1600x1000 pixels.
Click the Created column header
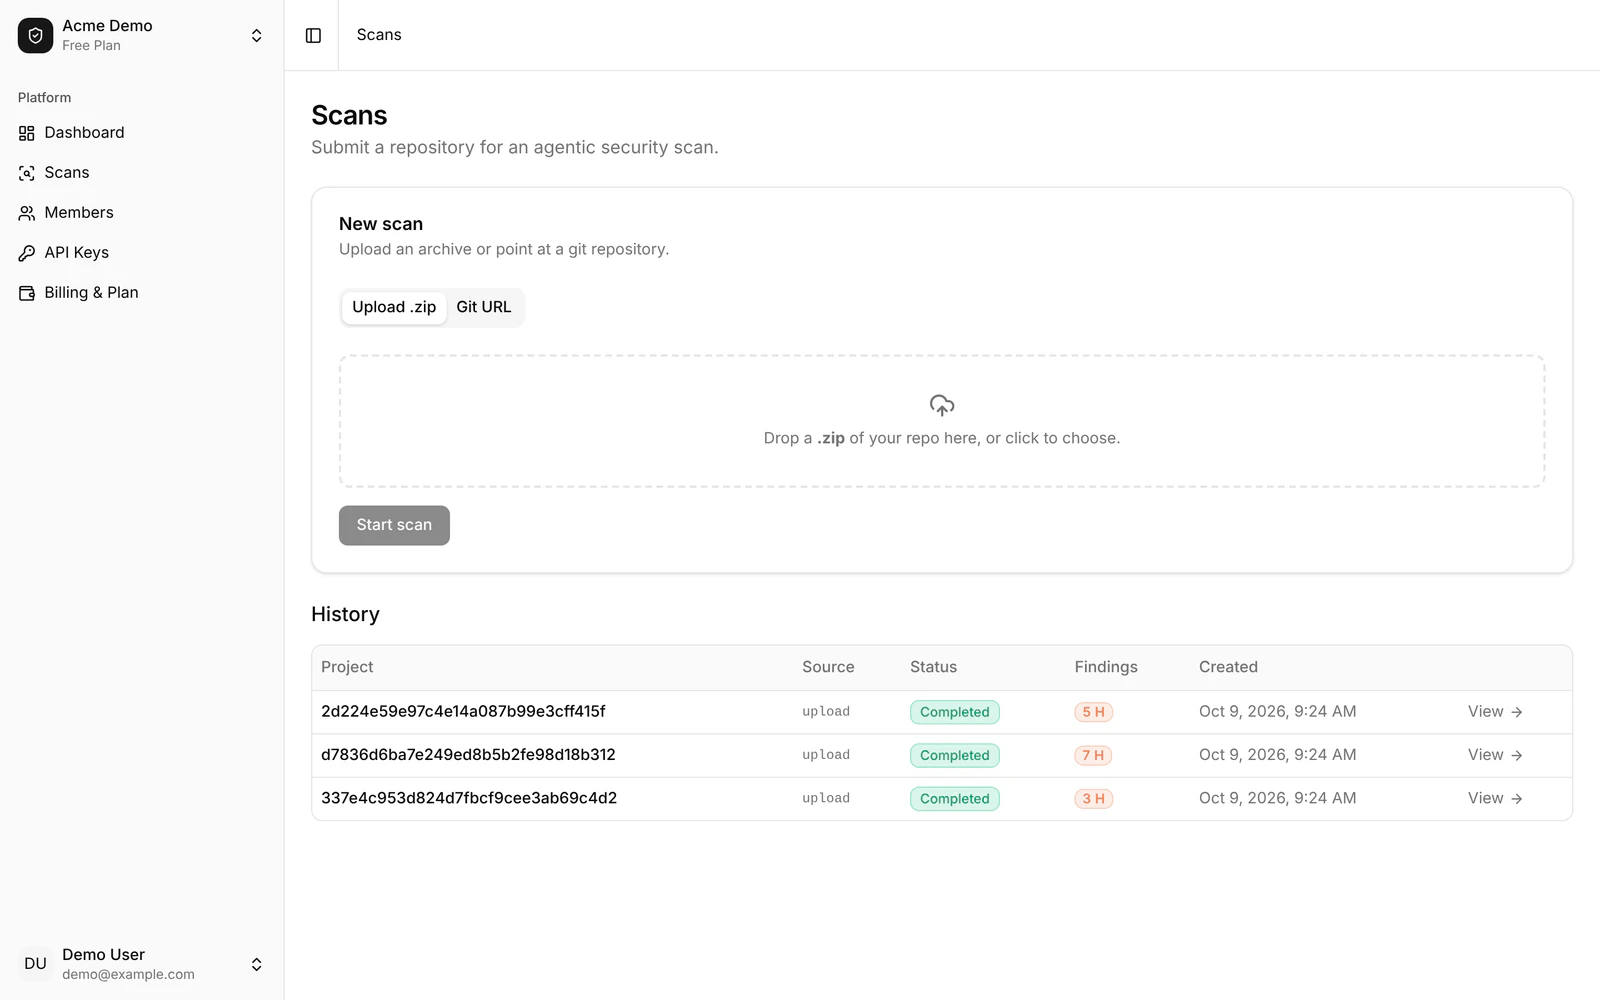1228,667
